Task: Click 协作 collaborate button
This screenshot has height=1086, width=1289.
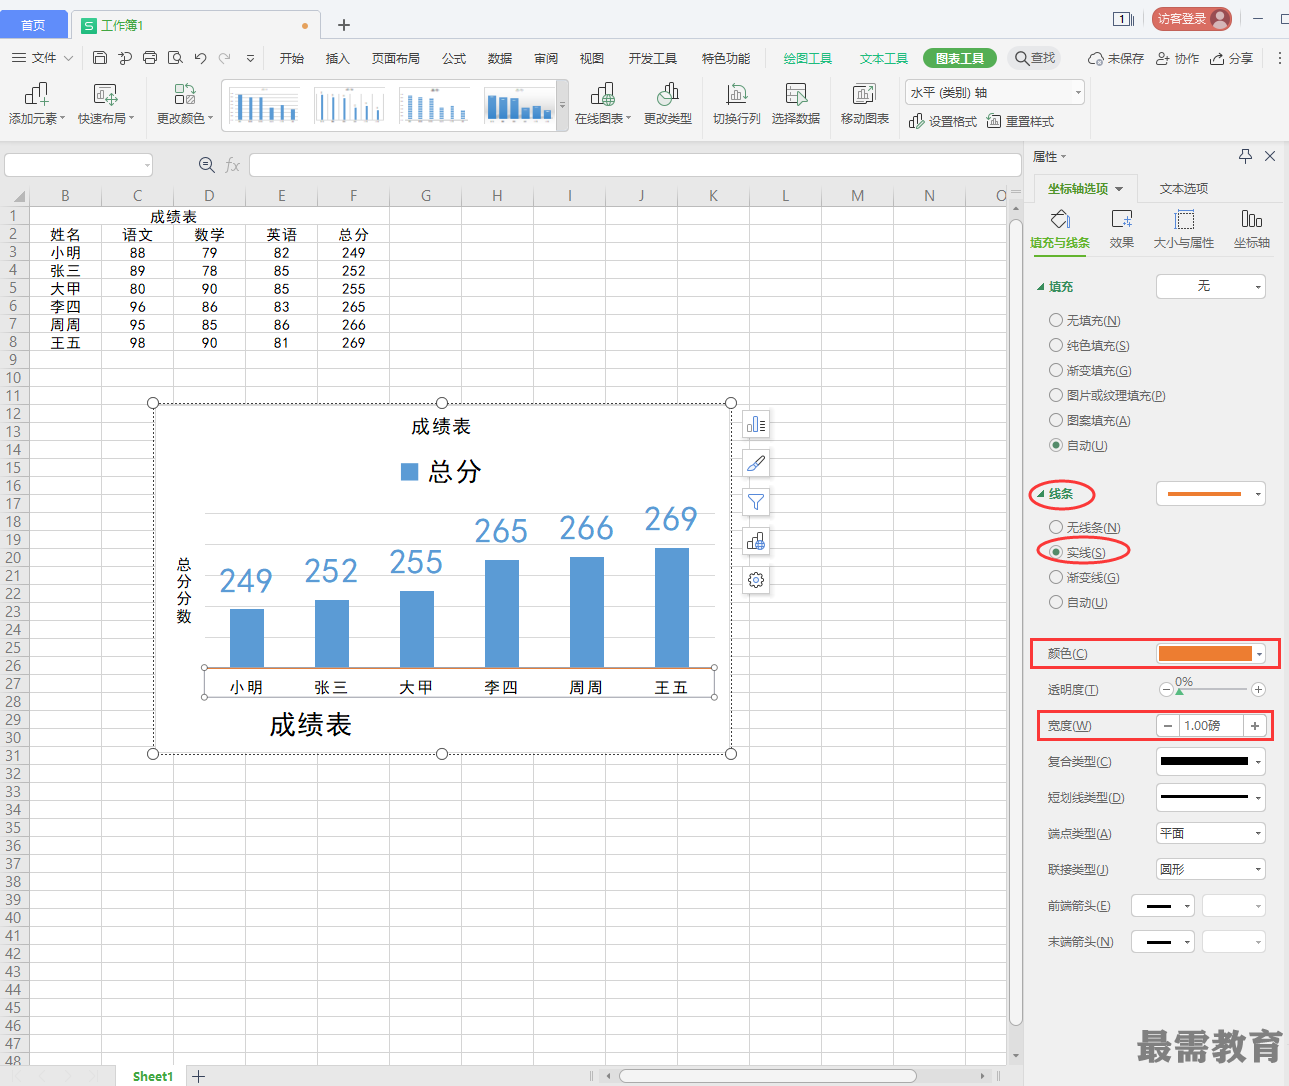Action: coord(1177,59)
